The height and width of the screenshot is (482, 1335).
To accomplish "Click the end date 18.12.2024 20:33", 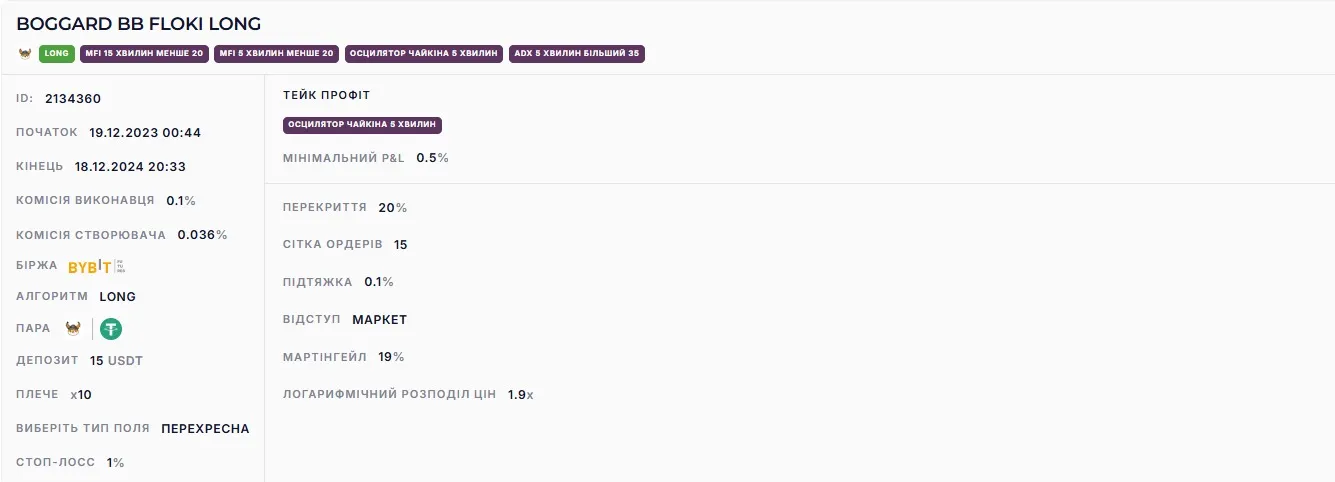I will 130,166.
